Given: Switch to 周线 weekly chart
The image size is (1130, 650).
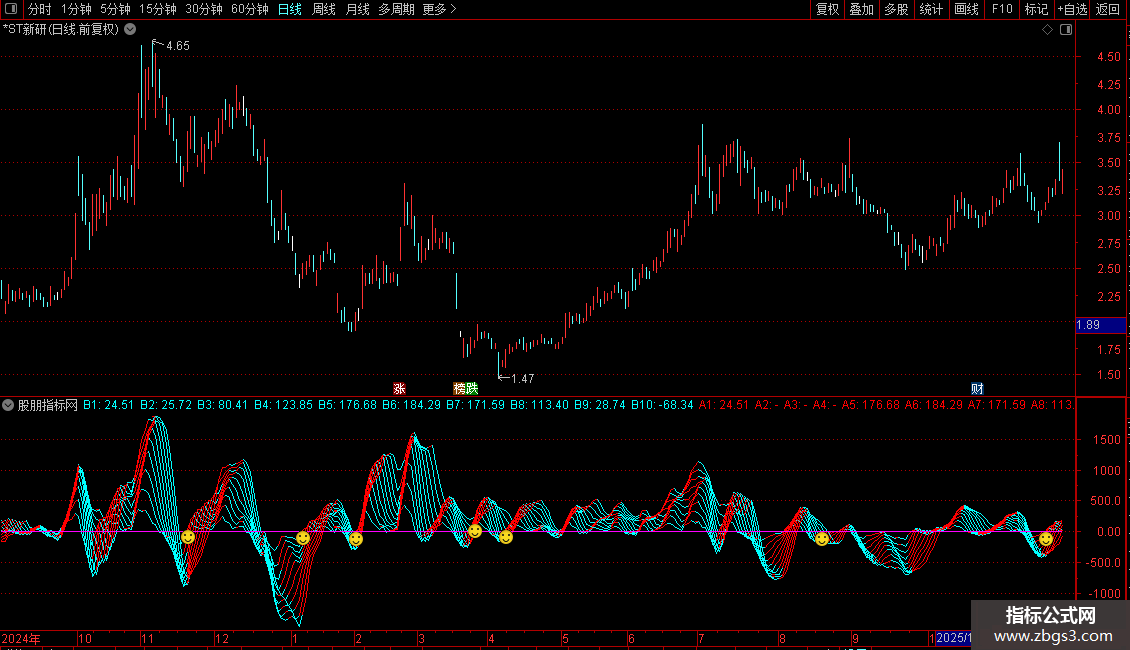Looking at the screenshot, I should [x=324, y=9].
